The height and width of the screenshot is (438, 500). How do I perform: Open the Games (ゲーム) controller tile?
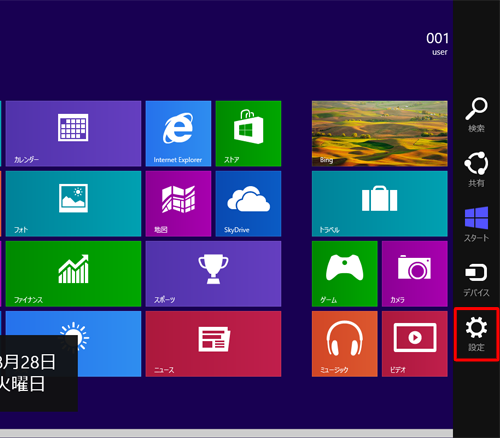pyautogui.click(x=345, y=274)
